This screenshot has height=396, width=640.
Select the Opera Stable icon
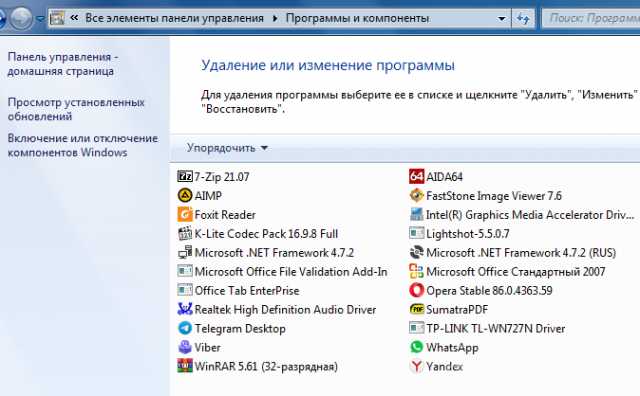[x=416, y=290]
